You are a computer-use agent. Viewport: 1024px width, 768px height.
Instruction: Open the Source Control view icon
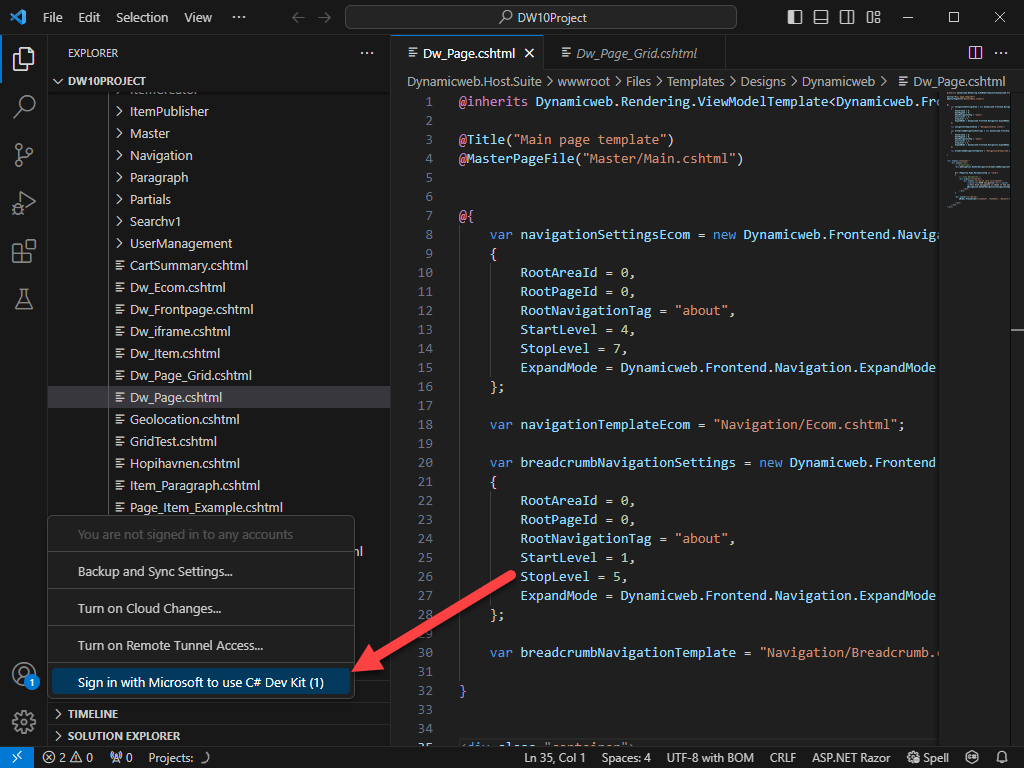[x=24, y=155]
